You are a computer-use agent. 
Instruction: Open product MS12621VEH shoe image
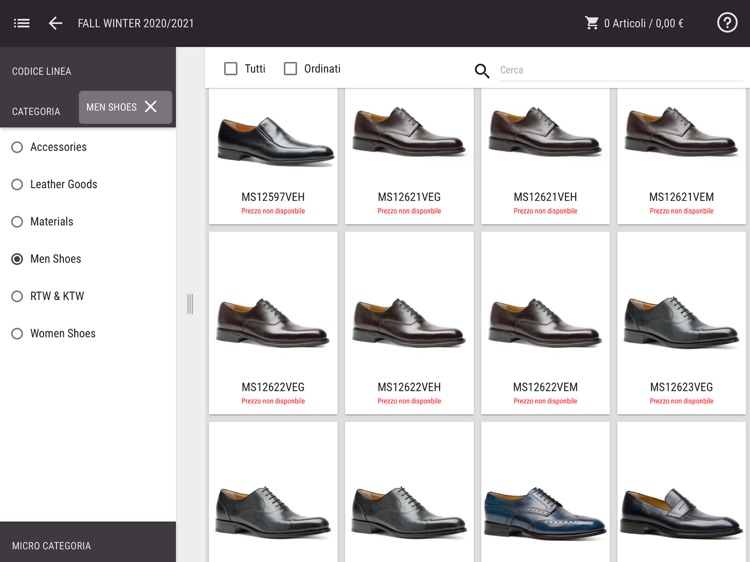pyautogui.click(x=545, y=132)
